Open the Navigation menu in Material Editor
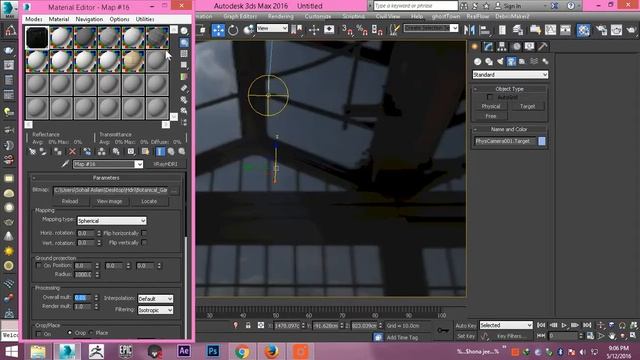Screen dimensions: 640x360 tap(89, 19)
